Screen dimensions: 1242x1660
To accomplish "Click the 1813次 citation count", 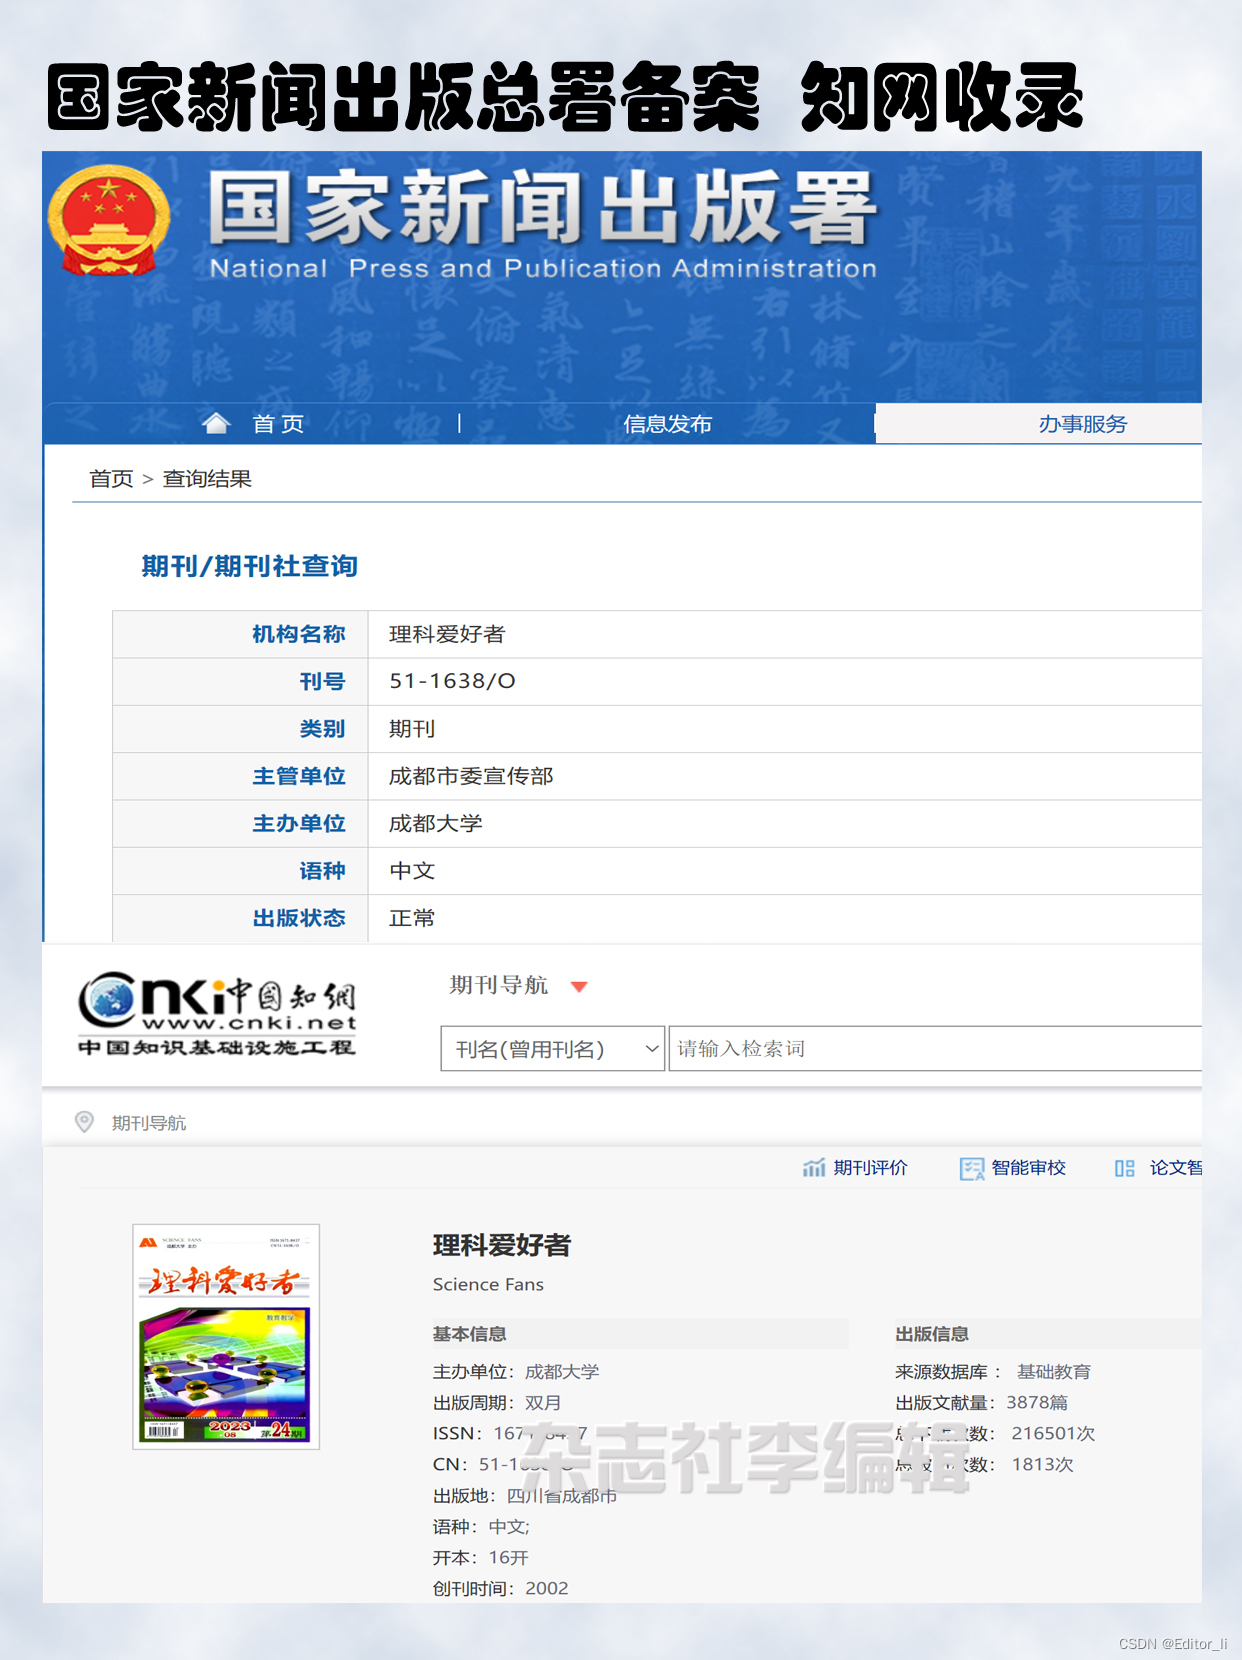I will pos(1042,1465).
